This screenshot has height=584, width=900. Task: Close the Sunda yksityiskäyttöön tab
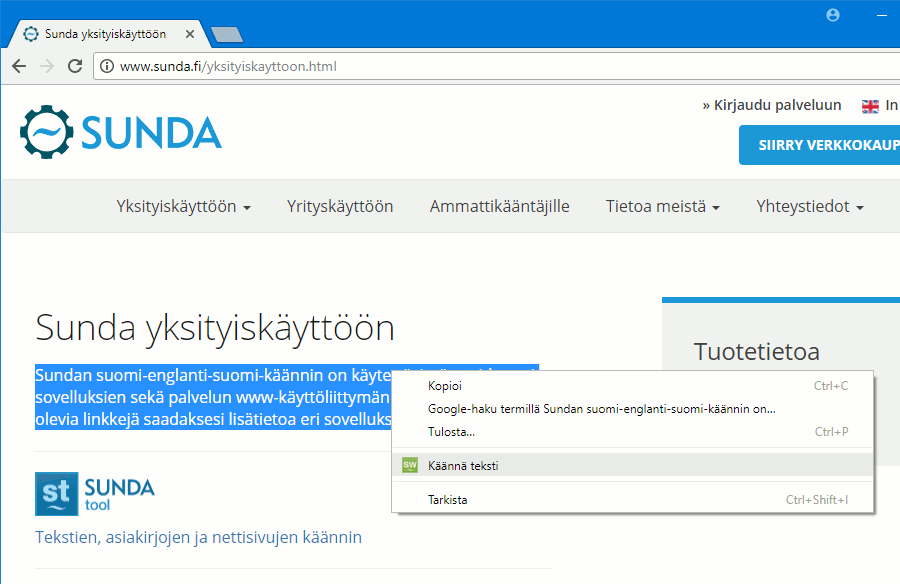[x=190, y=34]
